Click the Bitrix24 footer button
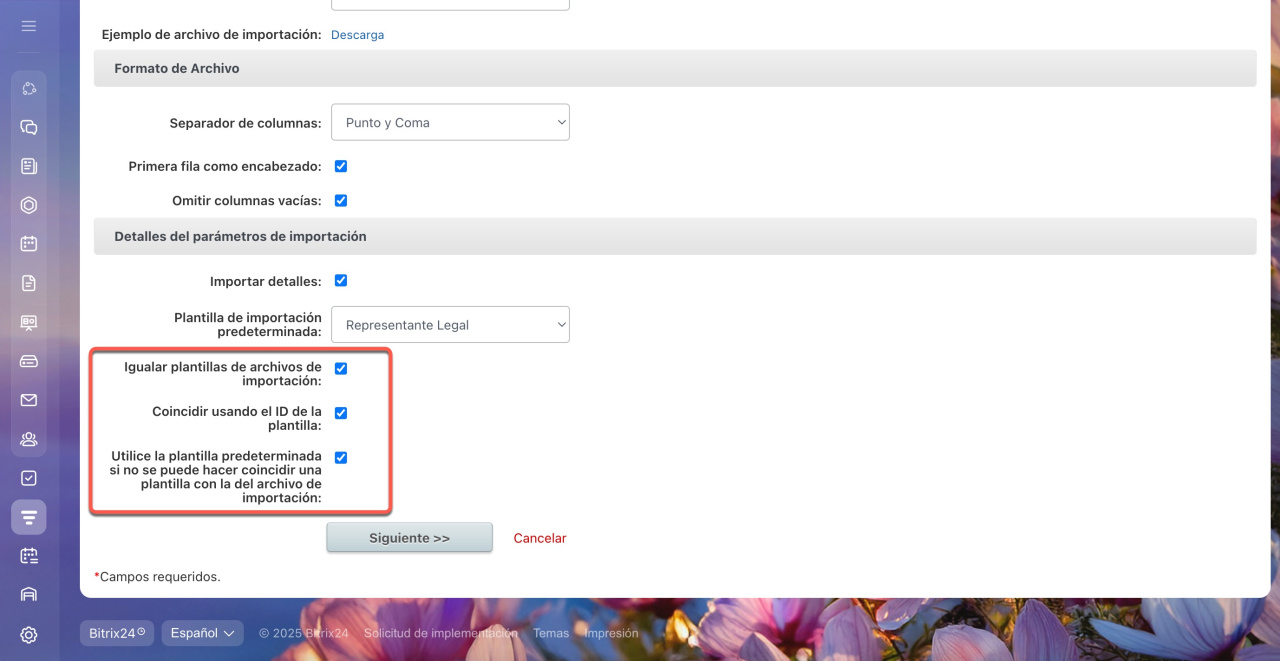 (117, 633)
